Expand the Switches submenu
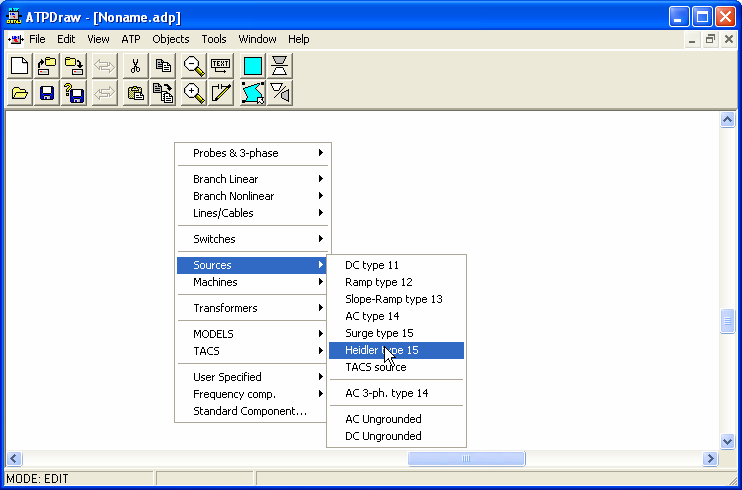Image resolution: width=742 pixels, height=490 pixels. pyautogui.click(x=253, y=239)
